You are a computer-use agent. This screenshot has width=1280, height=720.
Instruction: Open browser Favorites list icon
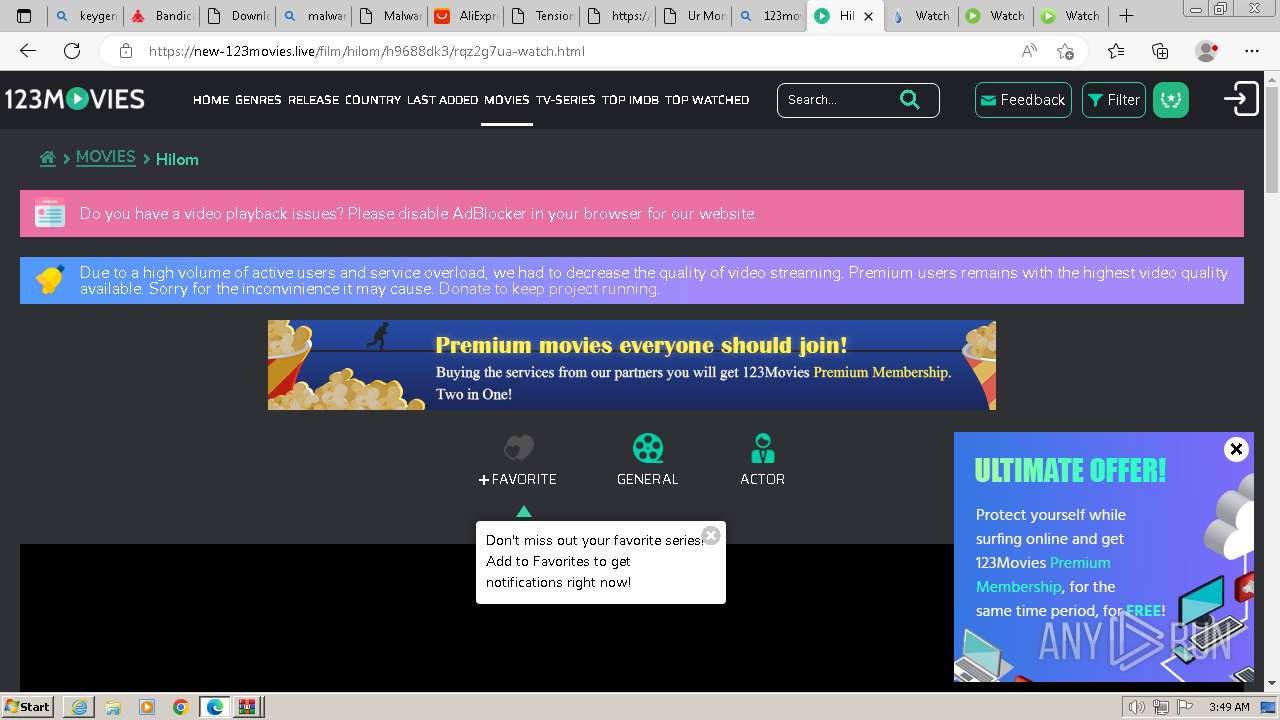(1116, 51)
